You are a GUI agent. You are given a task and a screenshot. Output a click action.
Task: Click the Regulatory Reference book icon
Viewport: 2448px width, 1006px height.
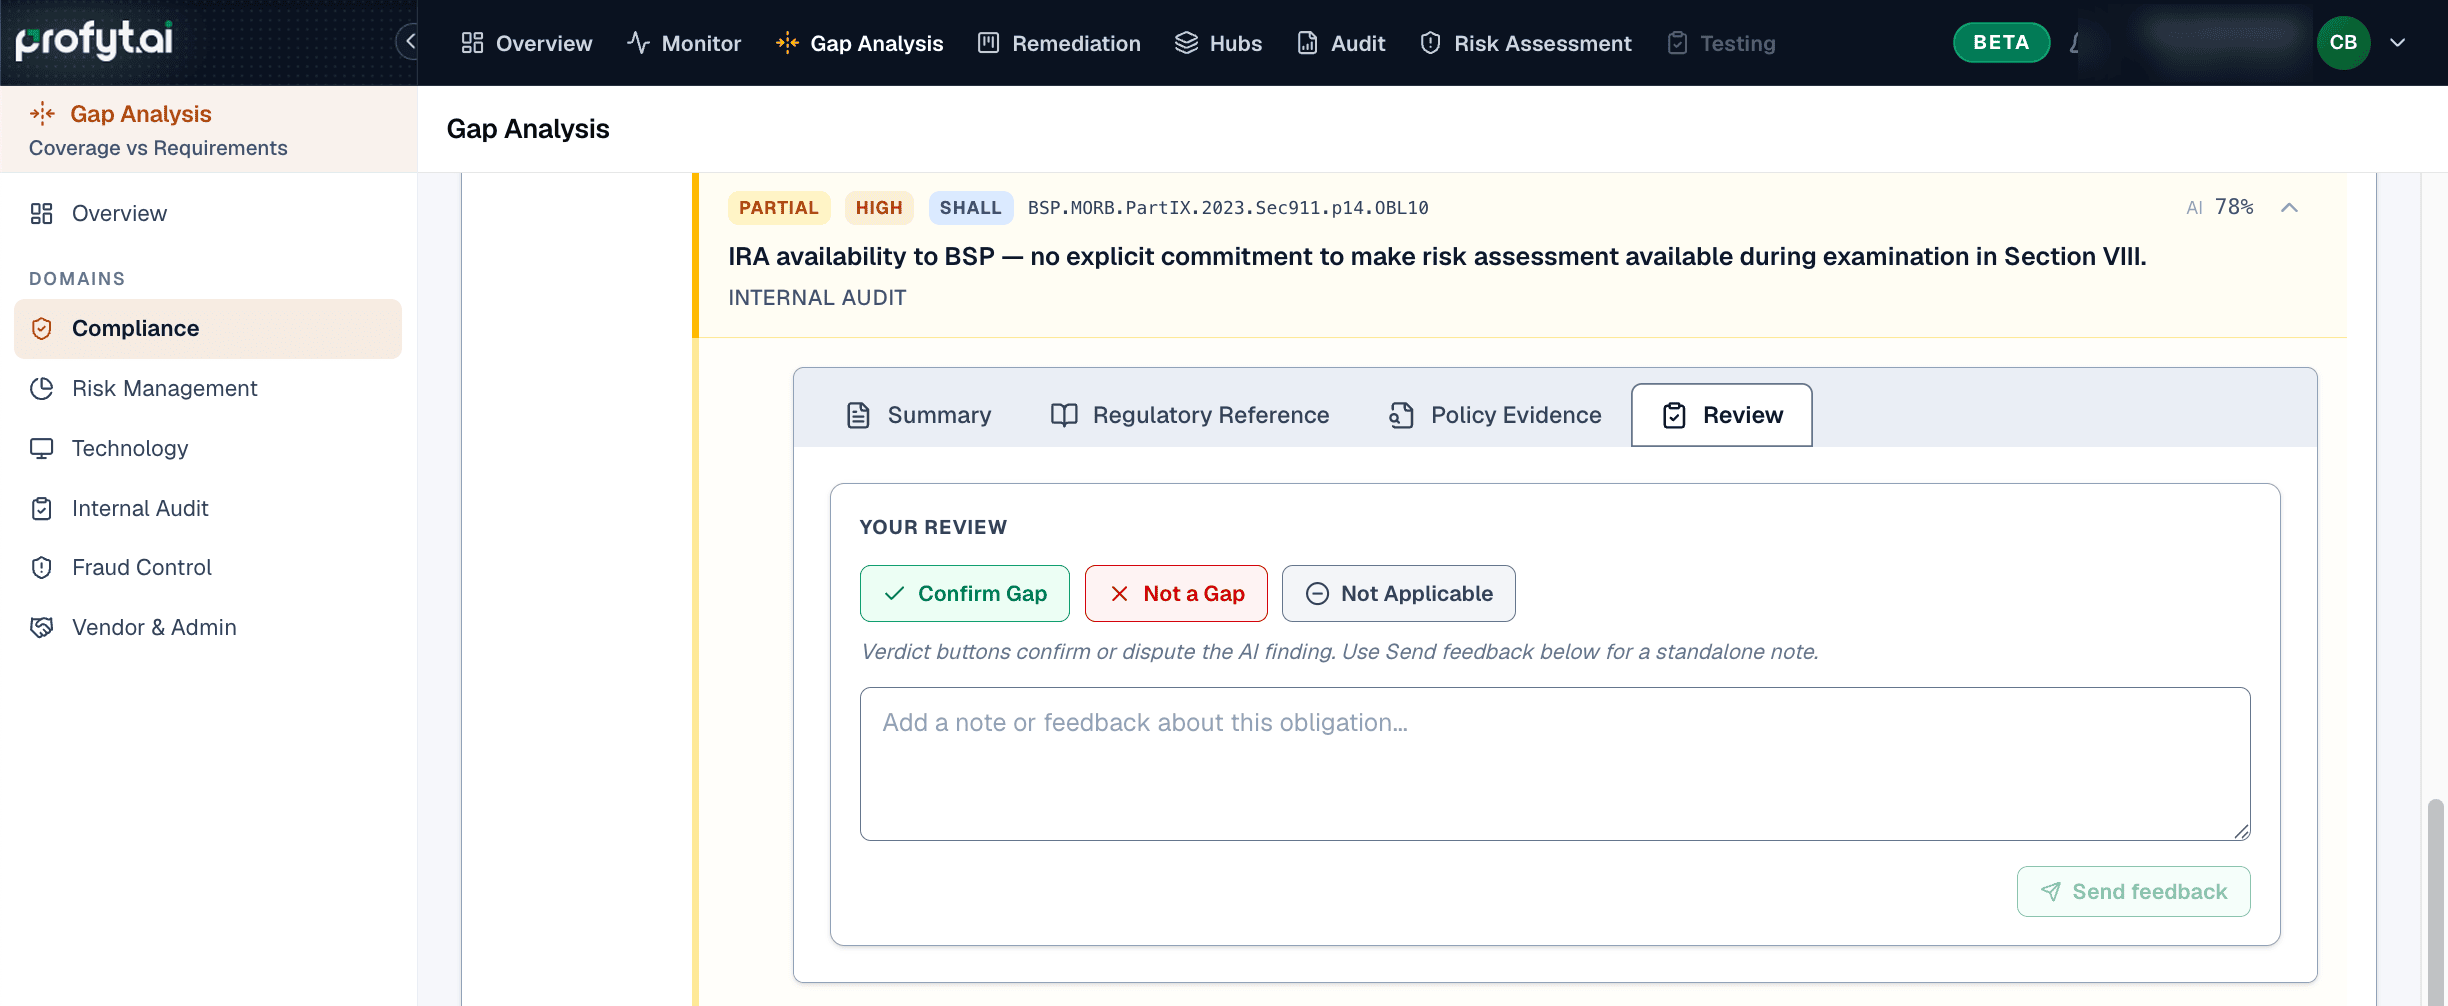click(1064, 415)
